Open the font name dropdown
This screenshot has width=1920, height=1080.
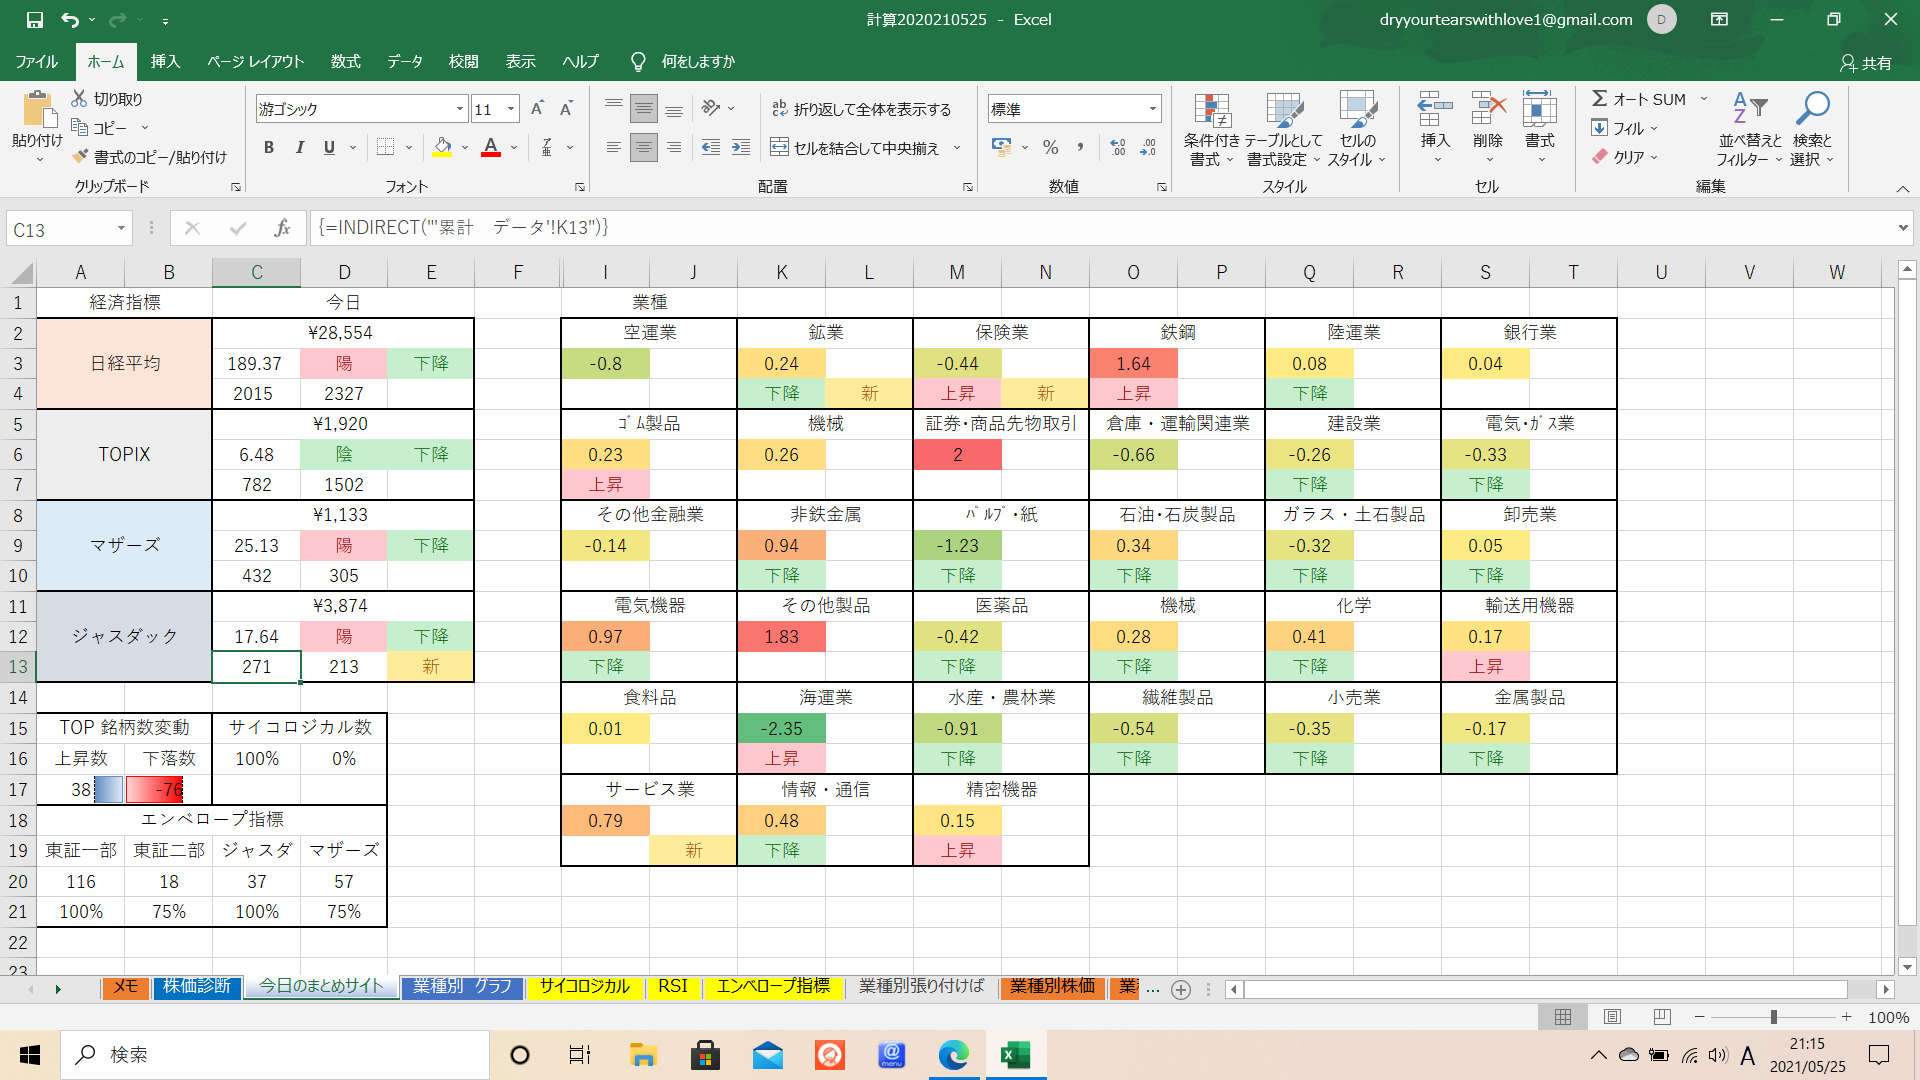[460, 109]
